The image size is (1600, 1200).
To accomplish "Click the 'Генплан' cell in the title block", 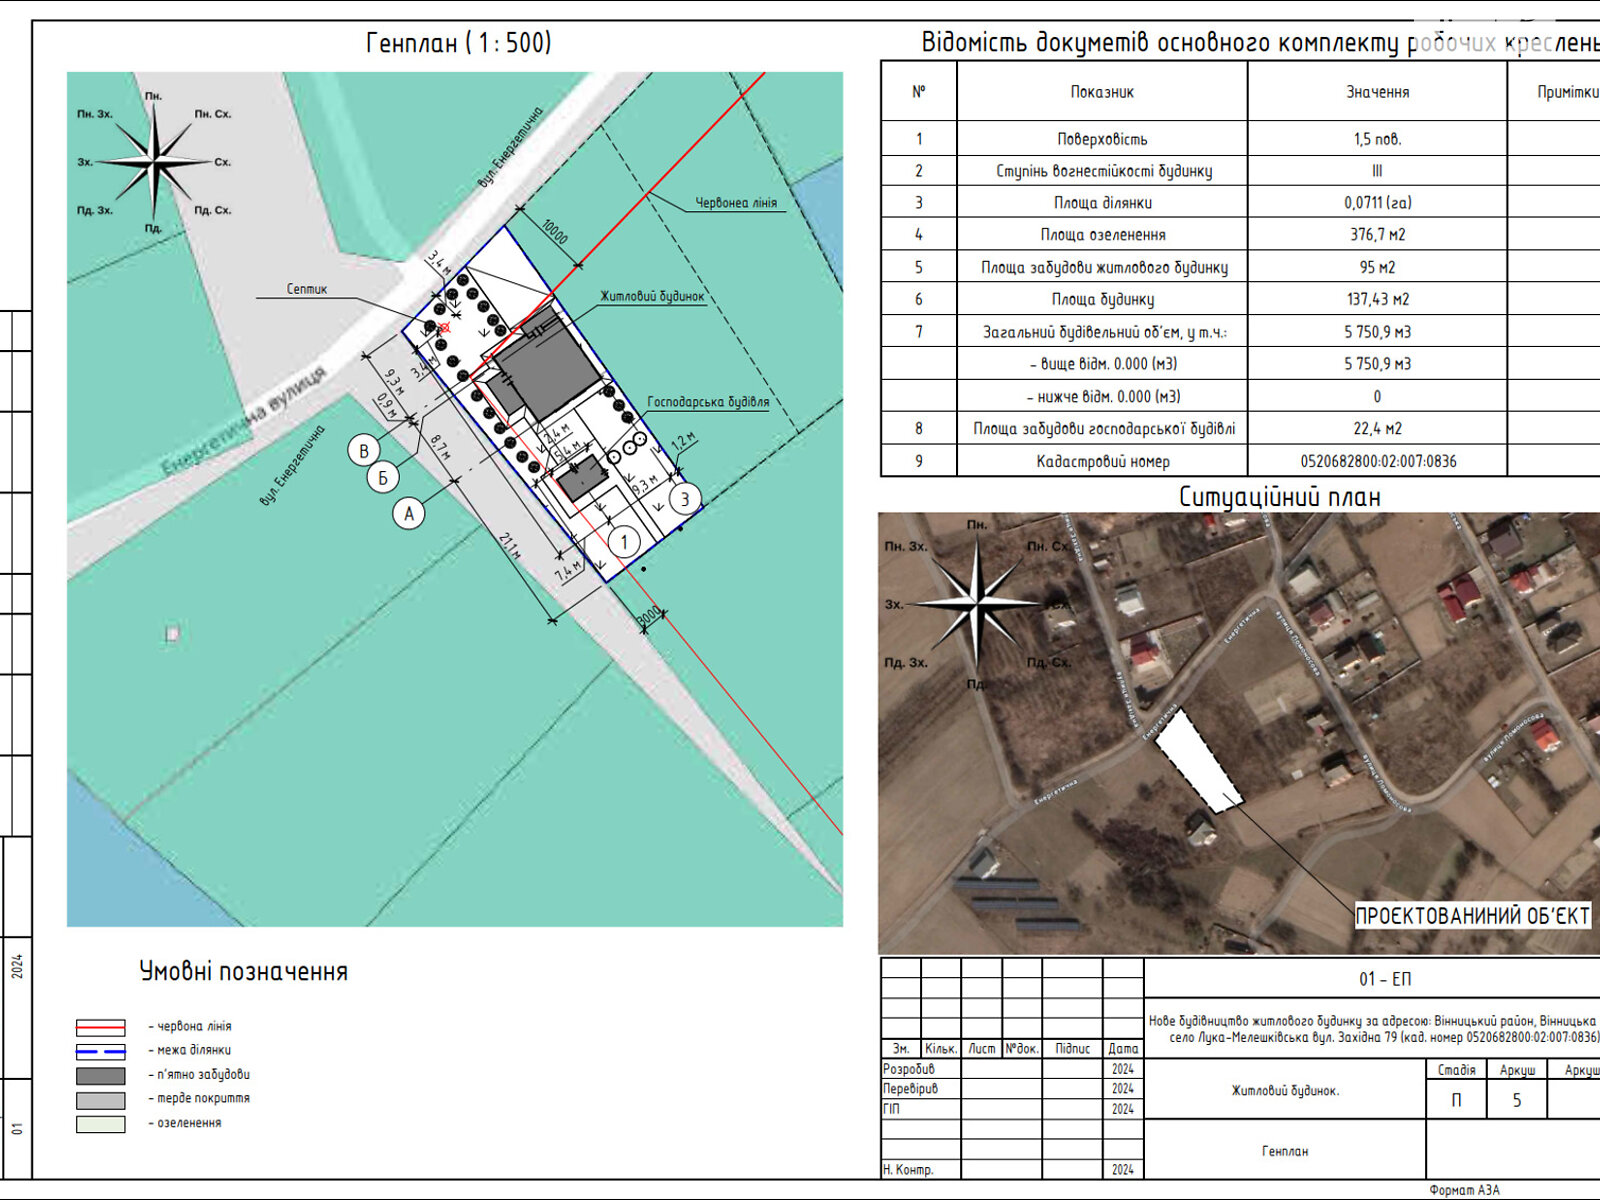I will click(x=1285, y=1151).
